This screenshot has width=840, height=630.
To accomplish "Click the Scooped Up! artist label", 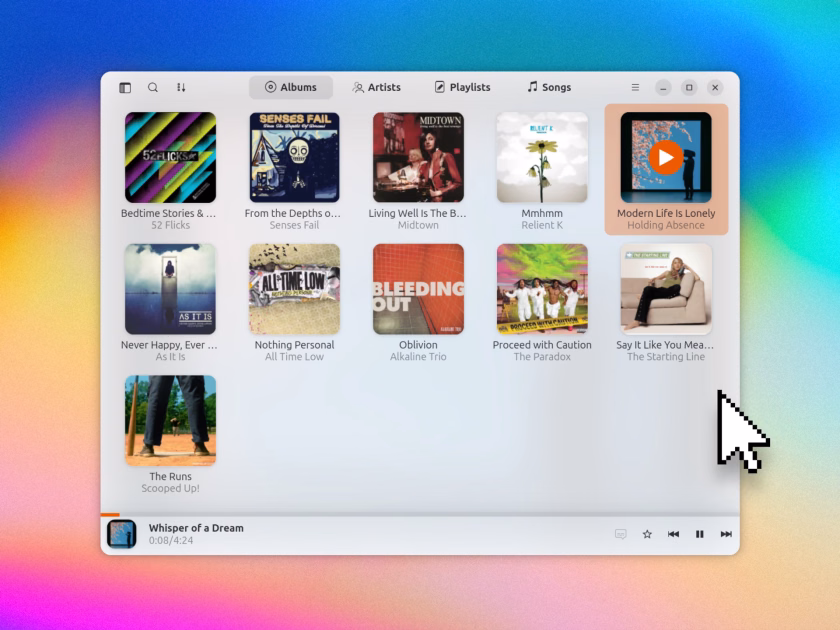I will coord(170,488).
